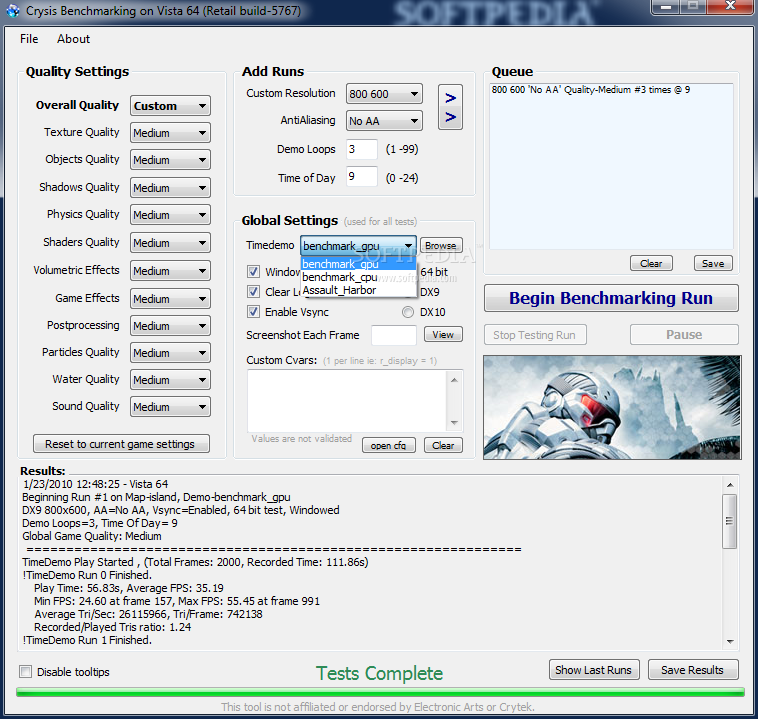Image resolution: width=758 pixels, height=719 pixels.
Task: Click the app icon in the title bar
Action: (x=13, y=10)
